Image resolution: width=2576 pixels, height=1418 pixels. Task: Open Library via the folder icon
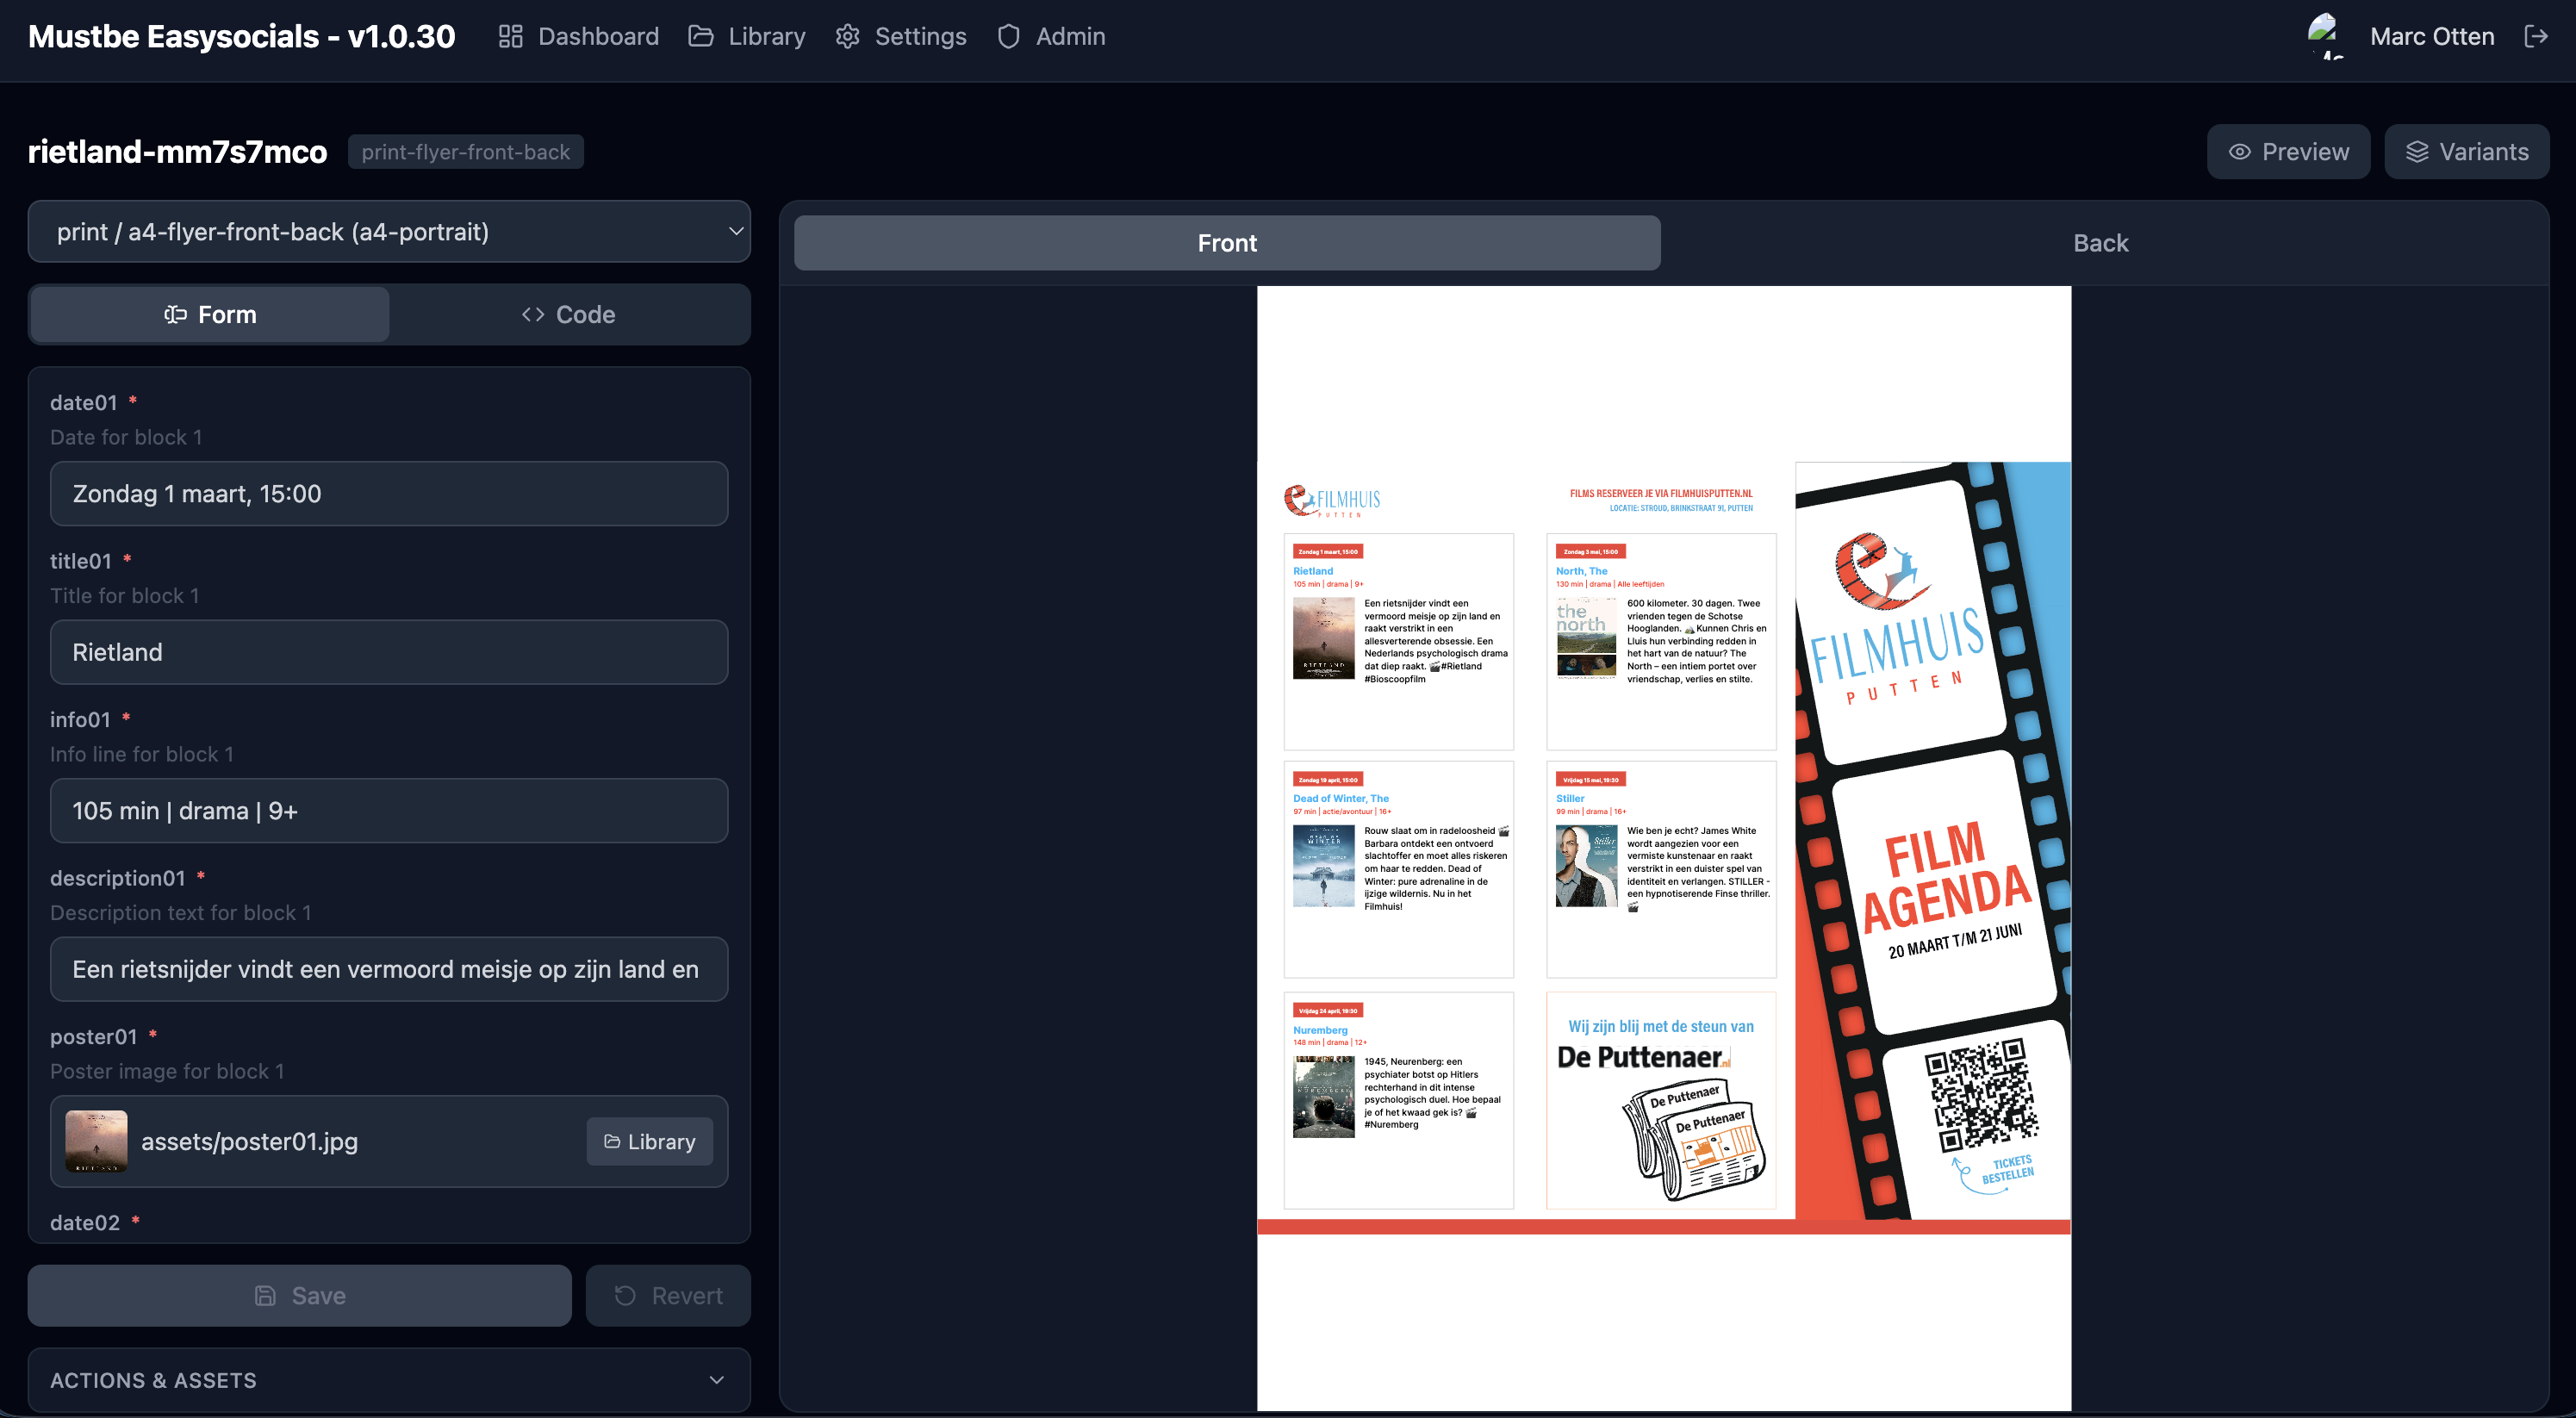click(701, 37)
